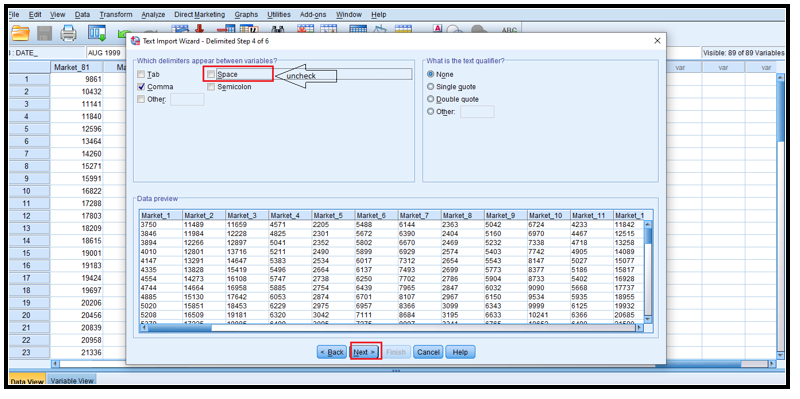
Task: Click the ABC spell check icon
Action: [509, 31]
